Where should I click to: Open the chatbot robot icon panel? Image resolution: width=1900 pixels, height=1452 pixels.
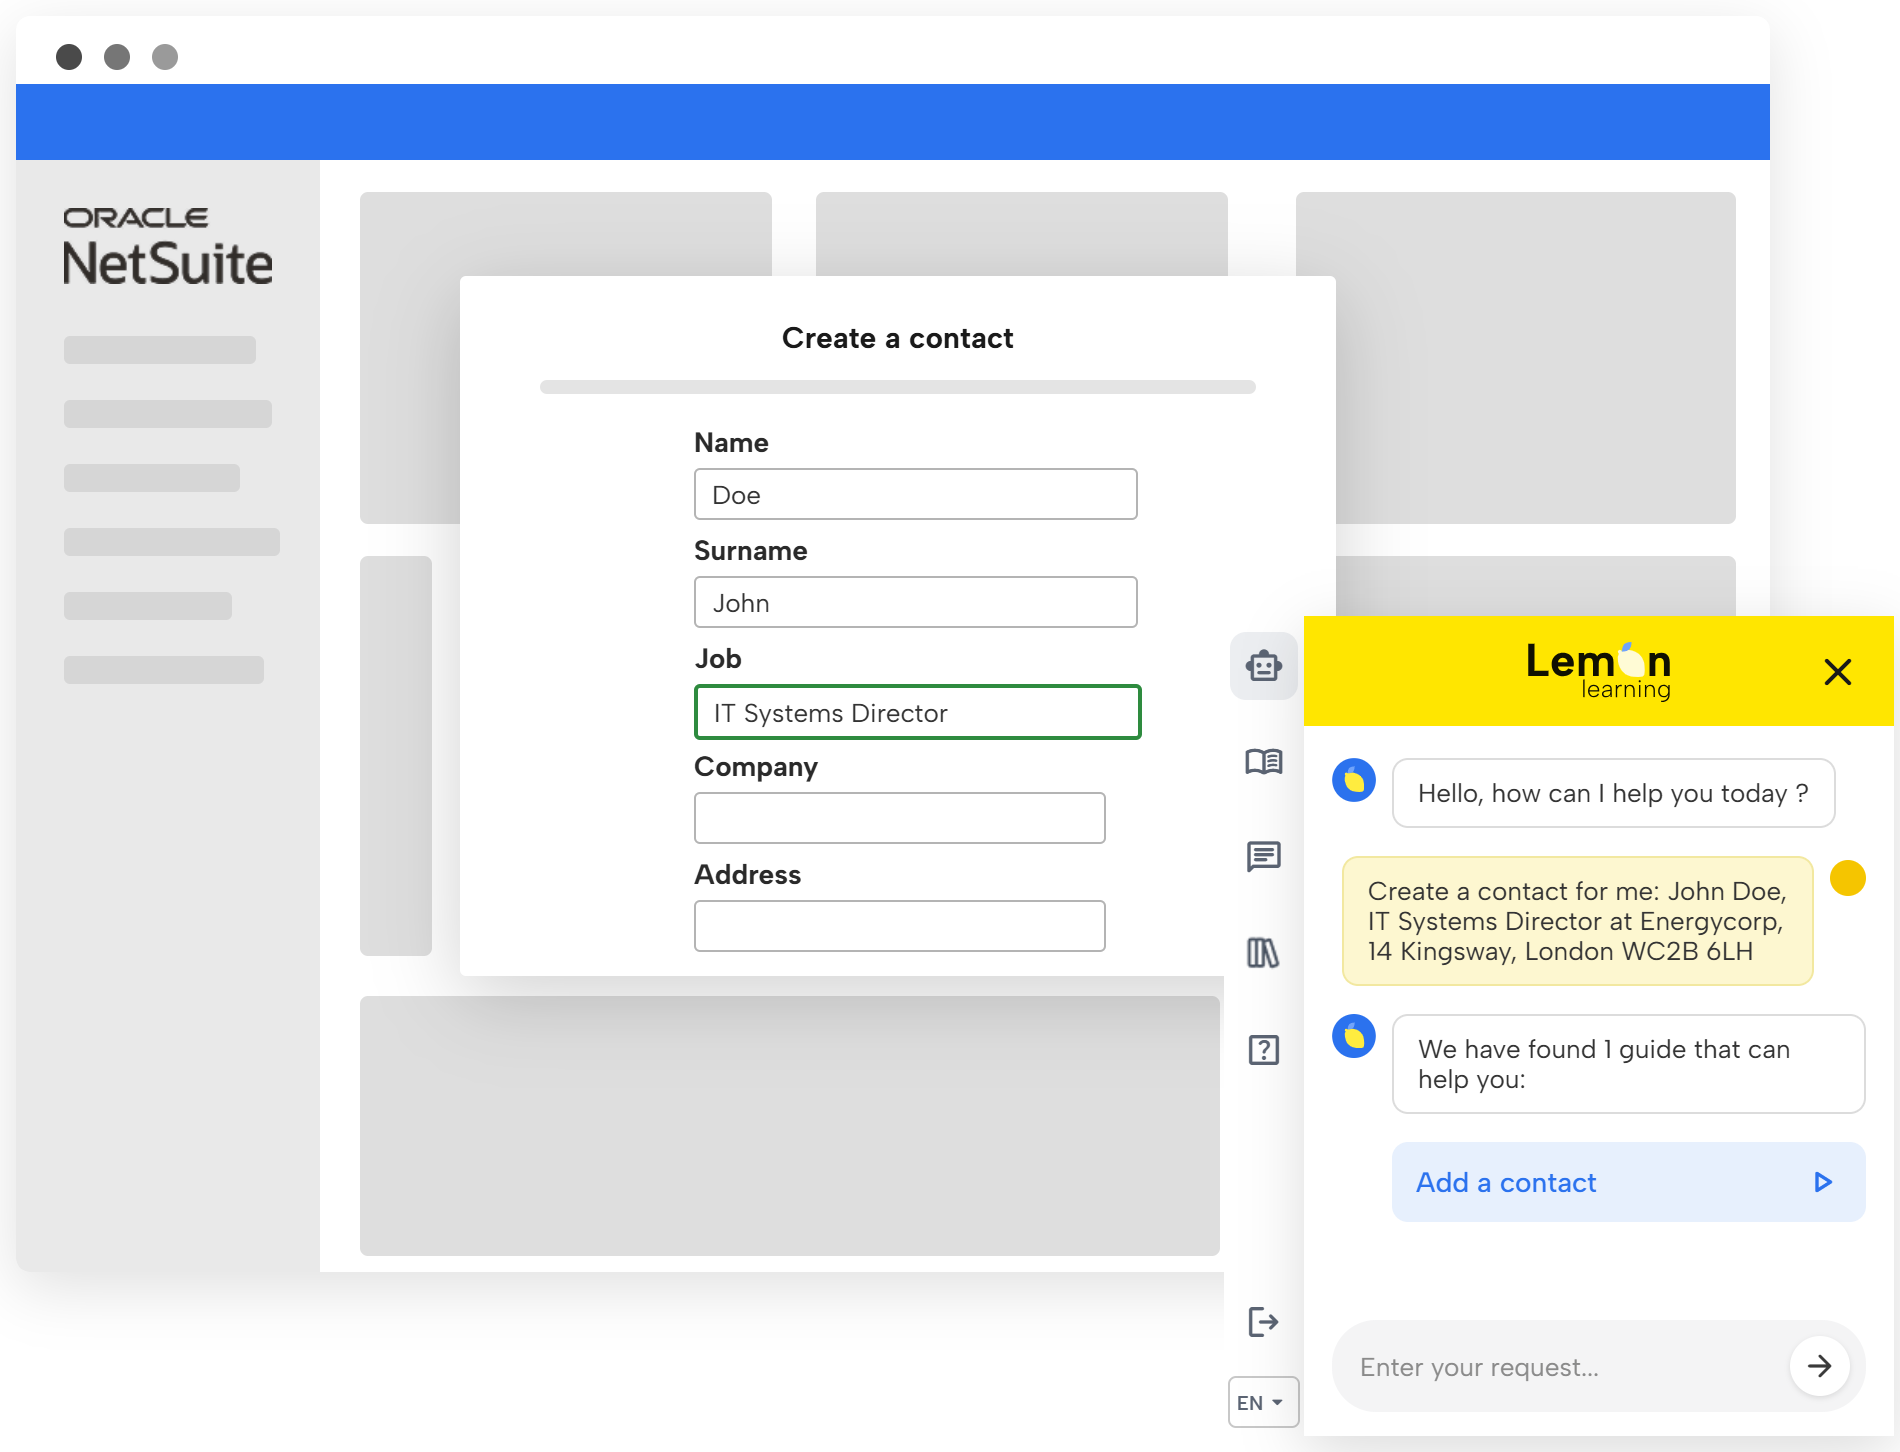pos(1264,666)
